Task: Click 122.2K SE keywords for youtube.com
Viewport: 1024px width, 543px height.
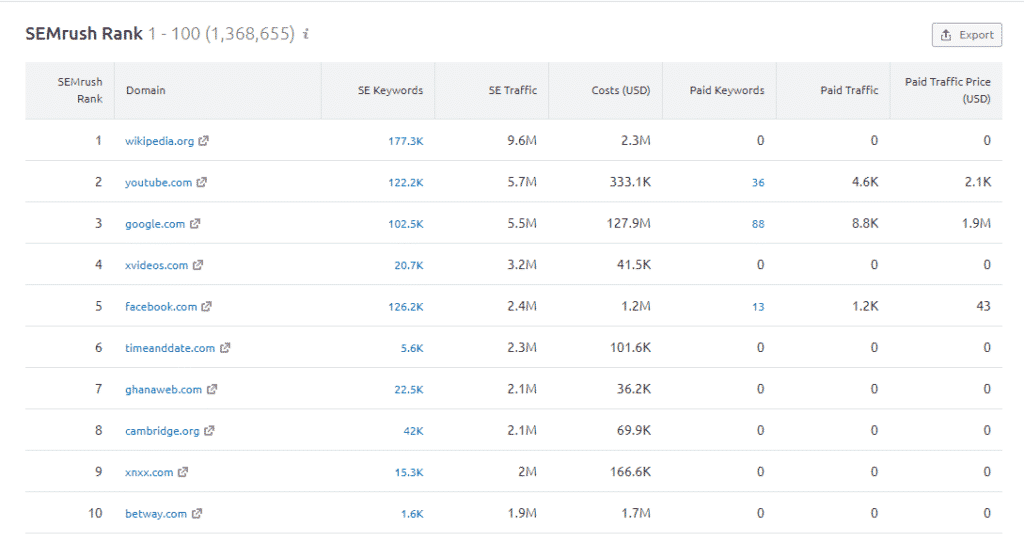Action: pos(406,182)
